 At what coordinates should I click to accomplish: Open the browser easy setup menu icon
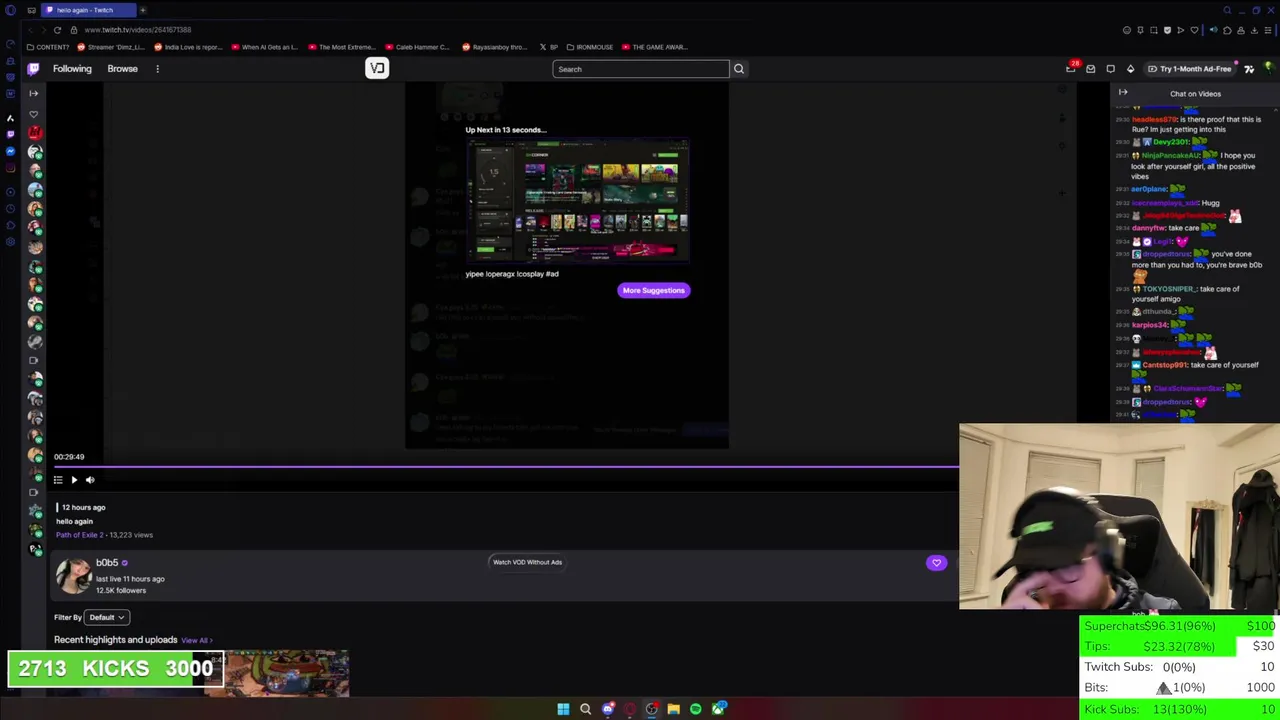pyautogui.click(x=1267, y=30)
